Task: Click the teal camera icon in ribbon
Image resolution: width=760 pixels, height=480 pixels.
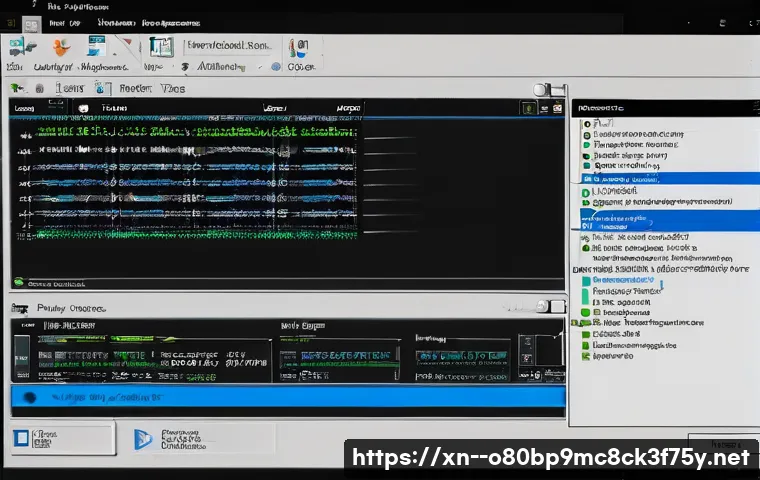Action: coord(21,48)
